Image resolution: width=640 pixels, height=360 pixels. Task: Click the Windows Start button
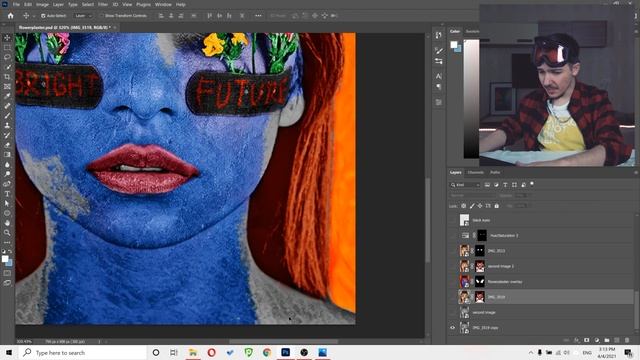(9, 353)
